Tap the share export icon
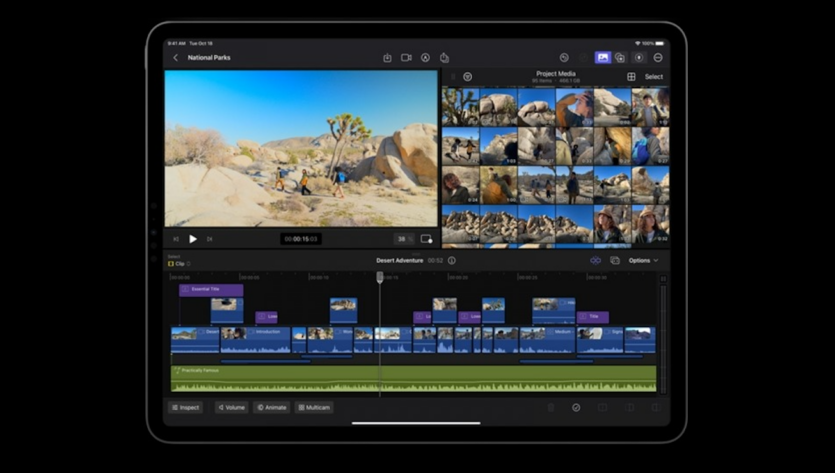Image resolution: width=835 pixels, height=473 pixels. [x=444, y=58]
